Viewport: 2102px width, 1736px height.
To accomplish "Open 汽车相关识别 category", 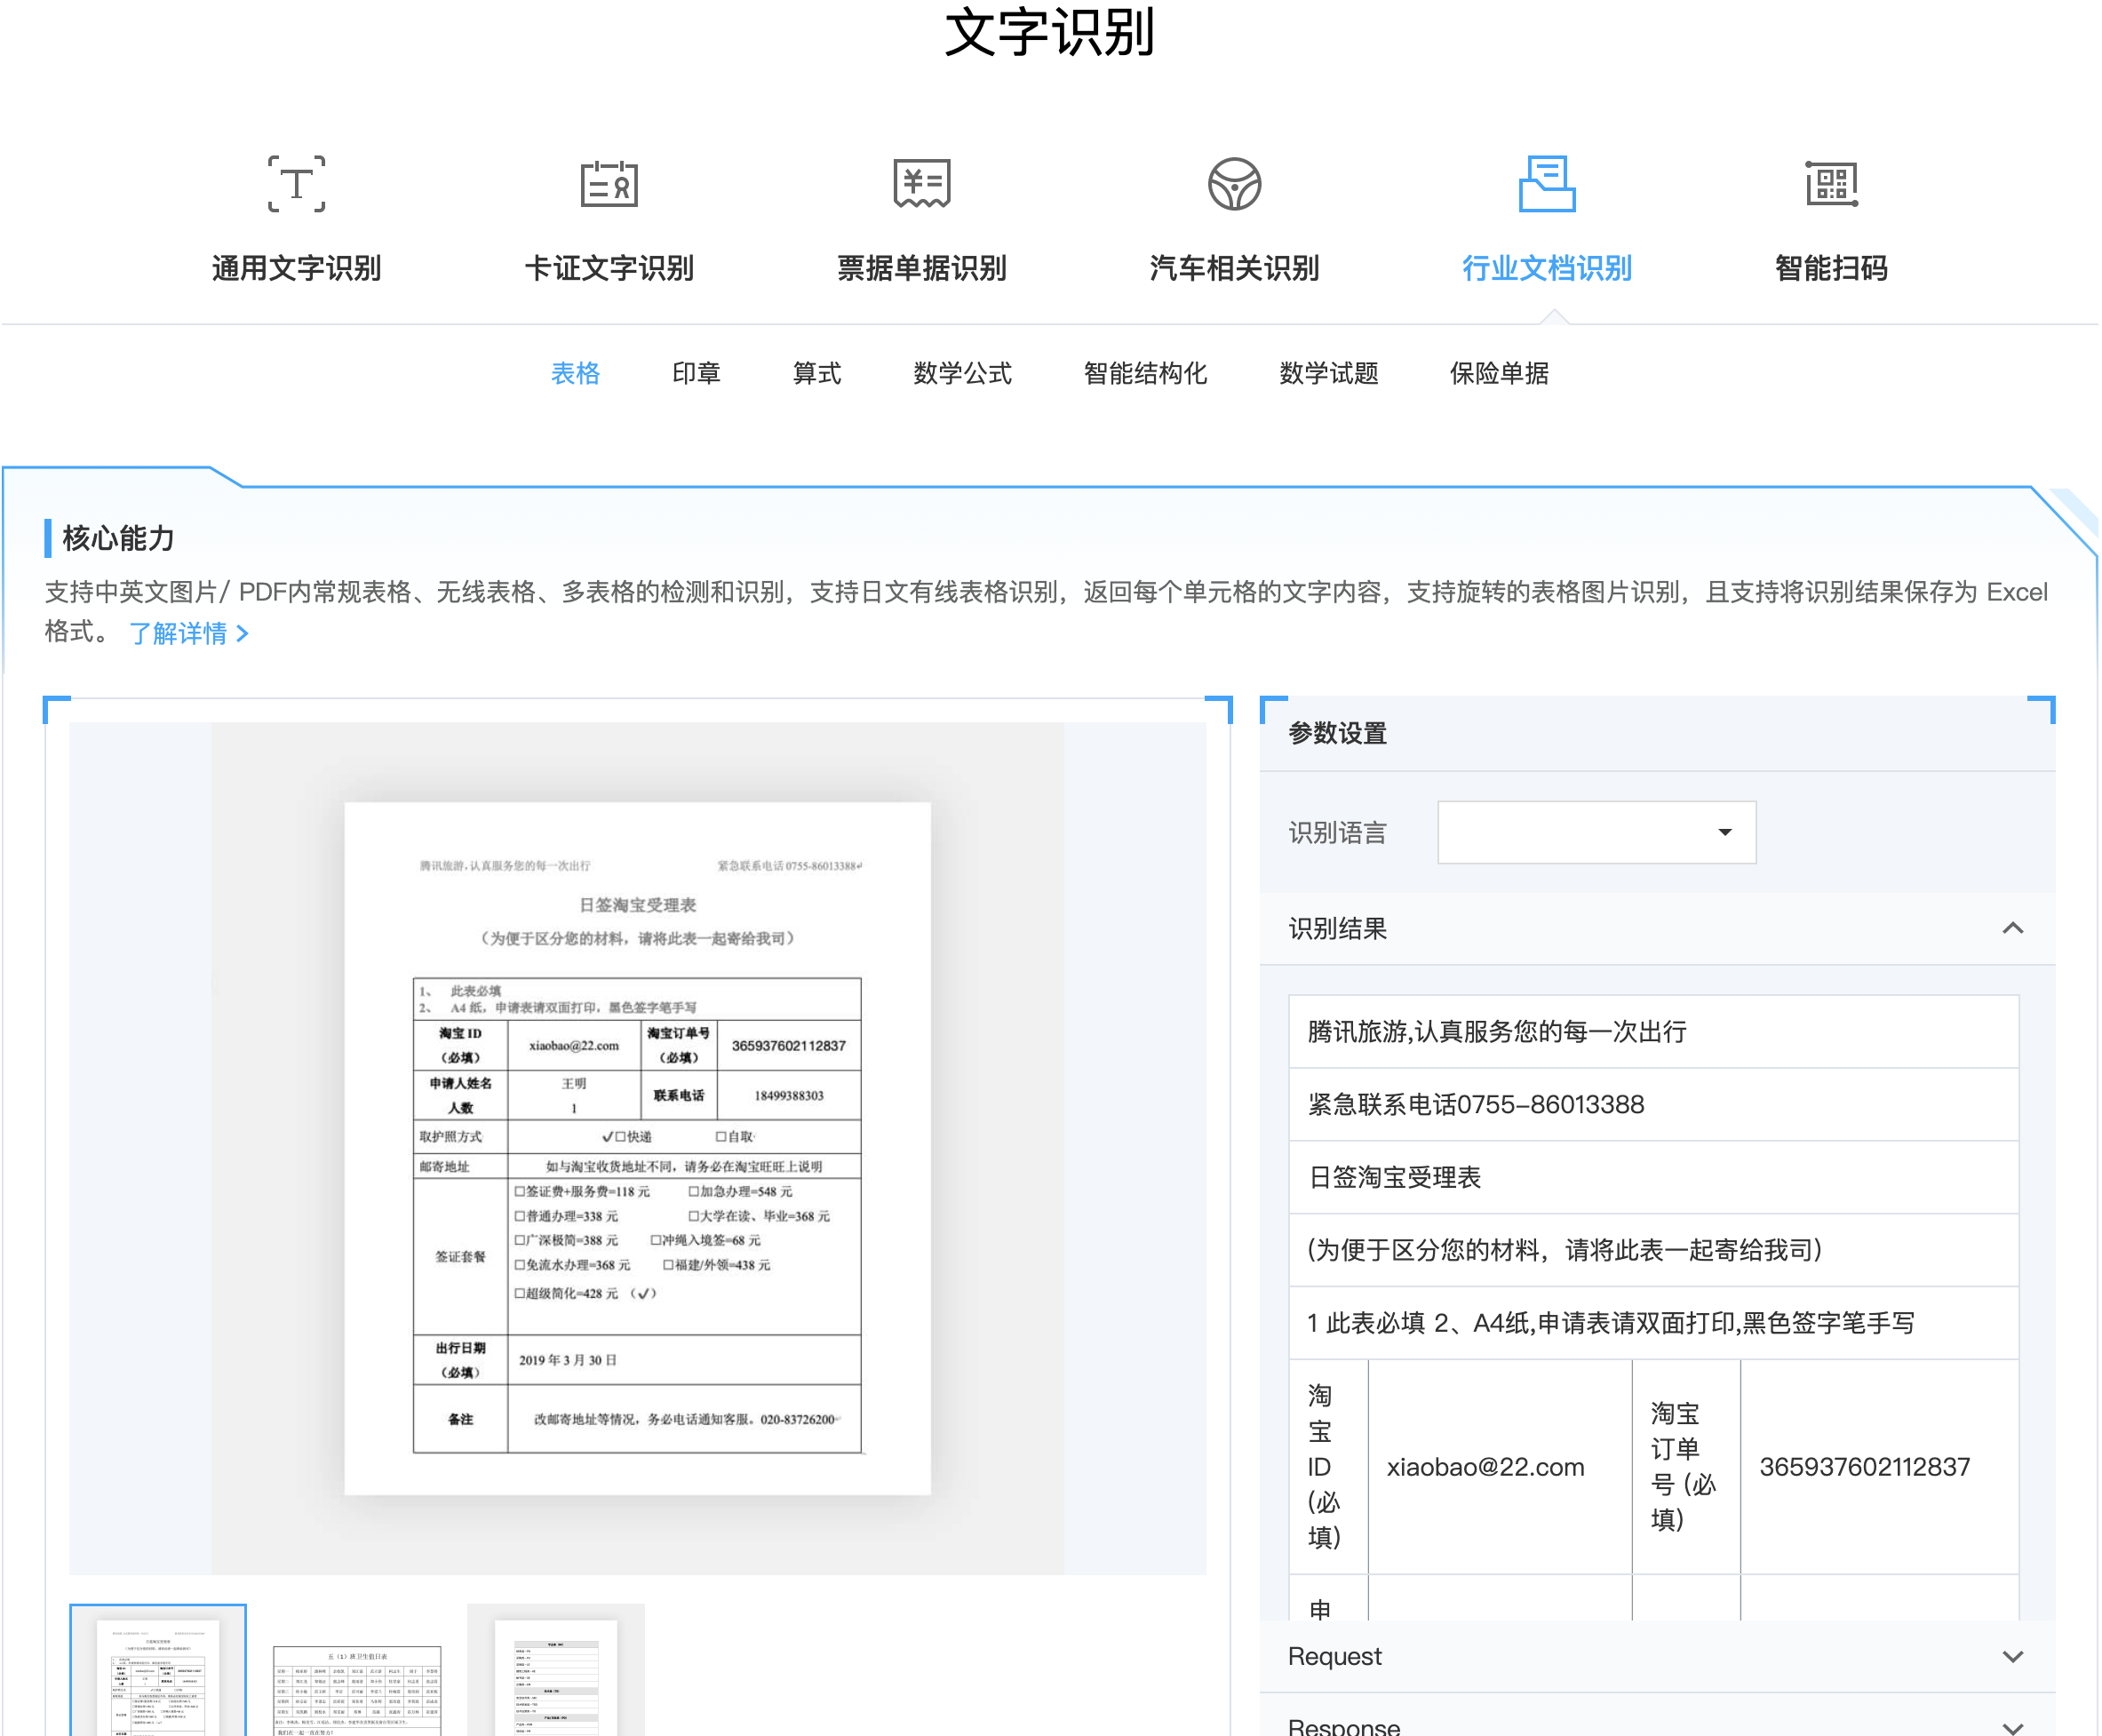I will pos(1234,268).
